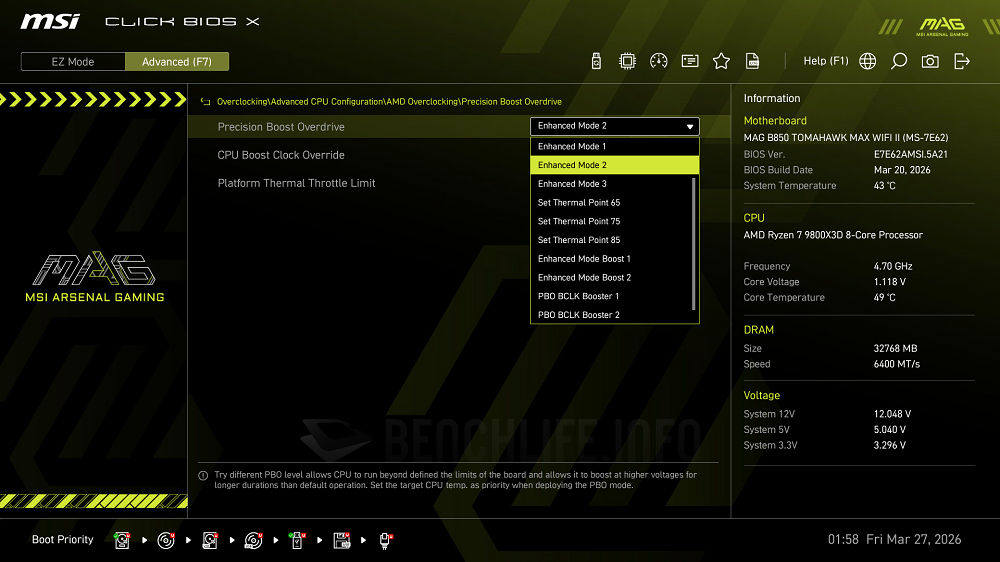This screenshot has height=562, width=1000.
Task: Choose Enhanced Mode 1 option
Action: pos(615,146)
